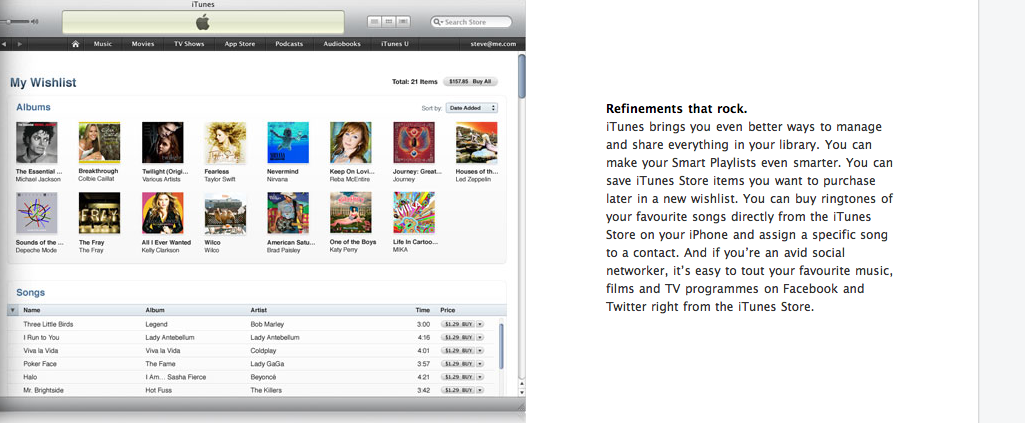
Task: Click the $157.85 Buy All button
Action: [x=471, y=82]
